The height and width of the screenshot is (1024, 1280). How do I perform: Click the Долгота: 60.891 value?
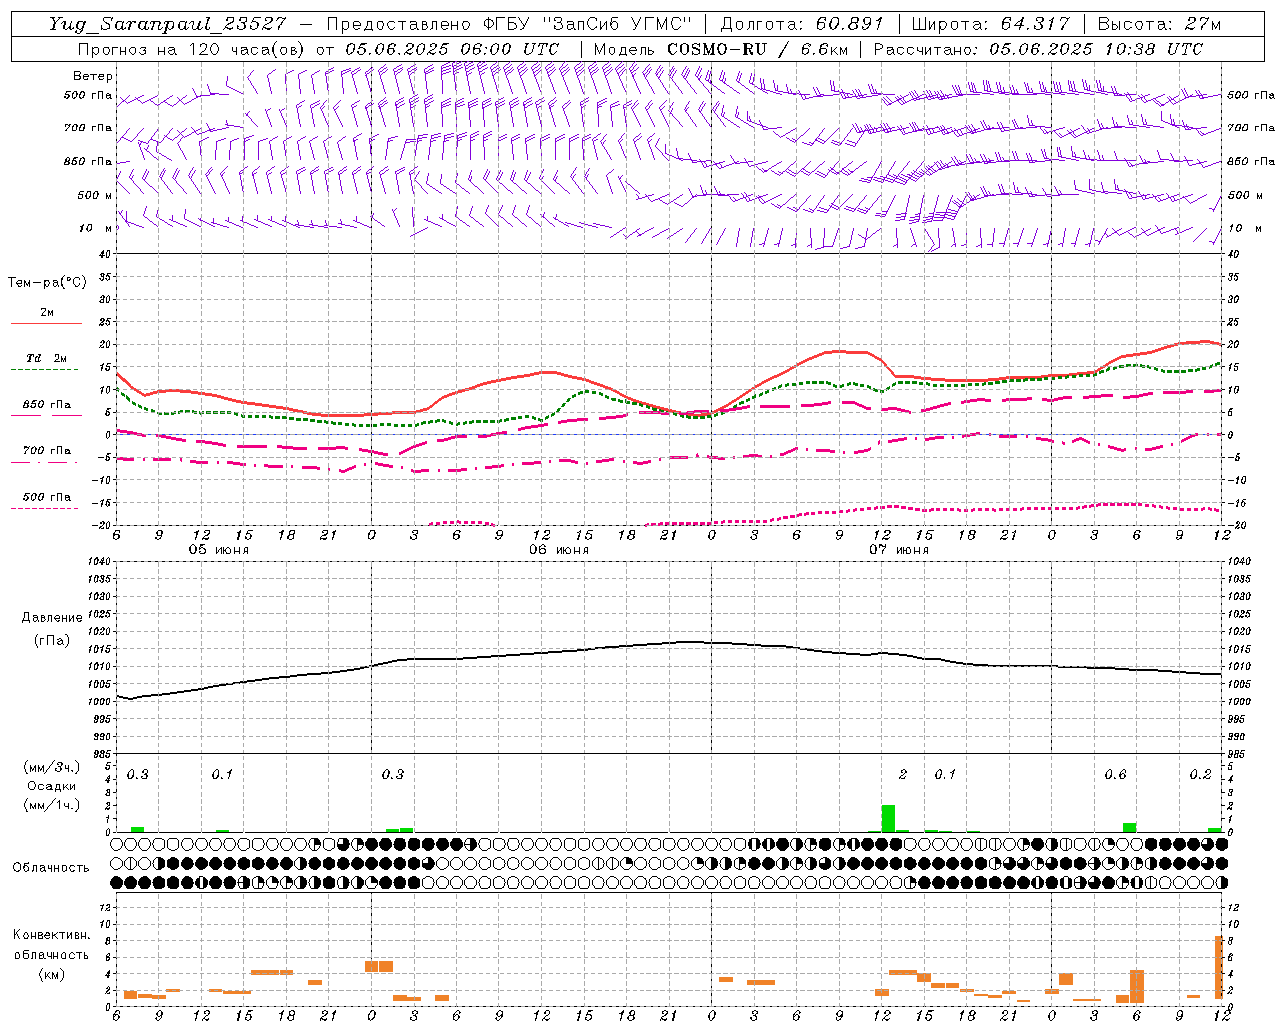coord(802,24)
